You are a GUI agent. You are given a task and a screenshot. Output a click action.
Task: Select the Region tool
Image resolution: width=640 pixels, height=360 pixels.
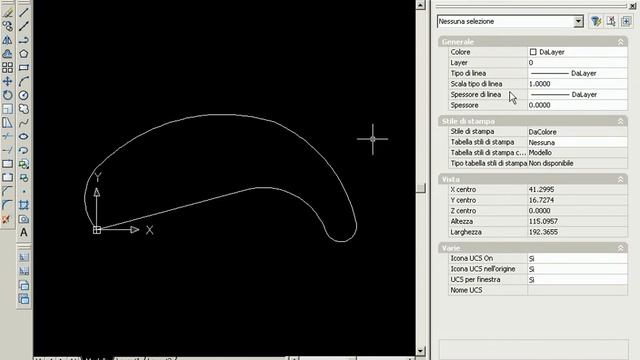tap(24, 219)
